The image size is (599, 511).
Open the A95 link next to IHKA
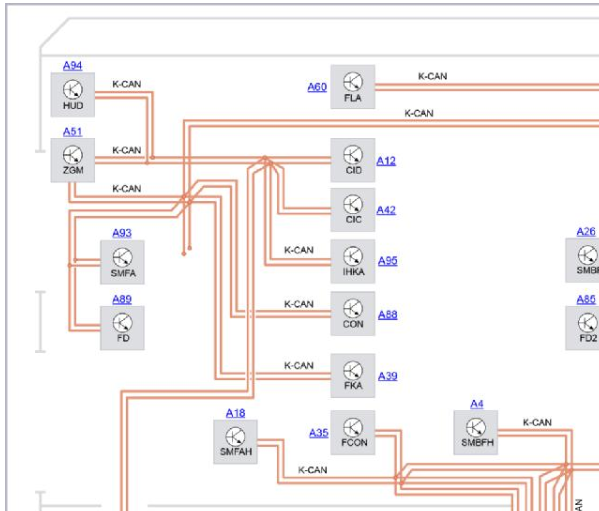coord(387,261)
